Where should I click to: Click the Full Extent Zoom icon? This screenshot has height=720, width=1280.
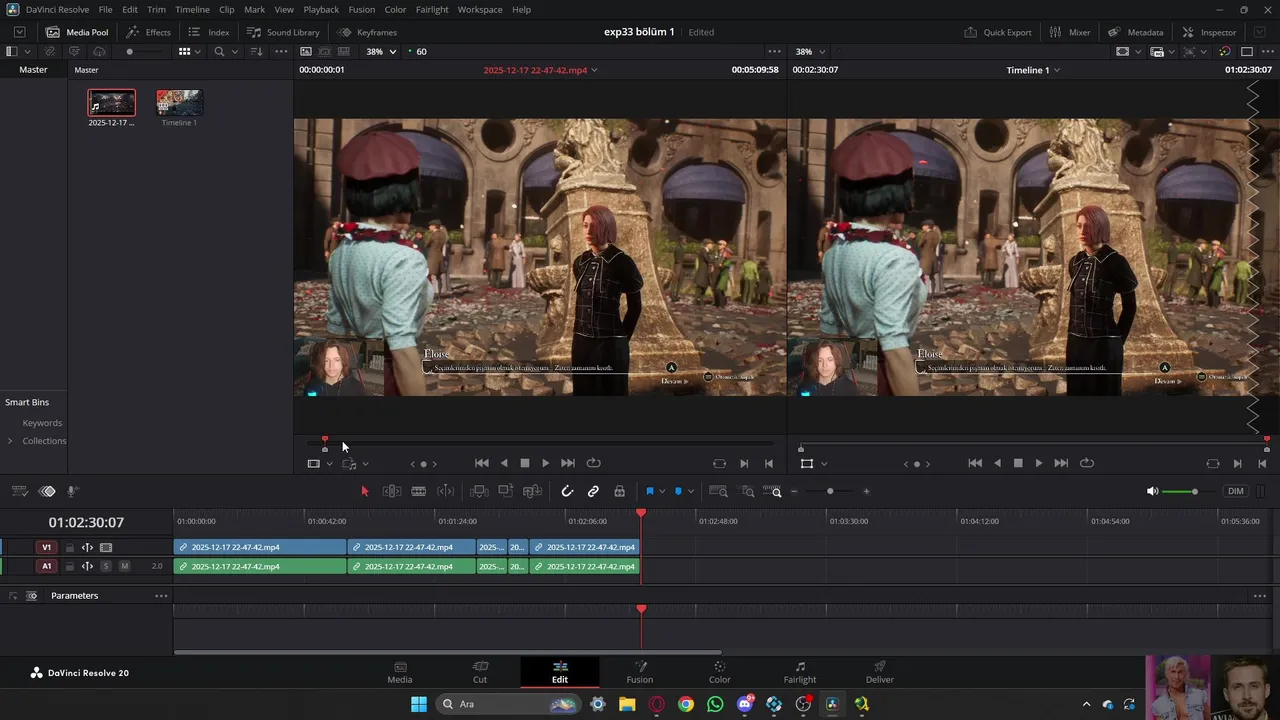[718, 491]
